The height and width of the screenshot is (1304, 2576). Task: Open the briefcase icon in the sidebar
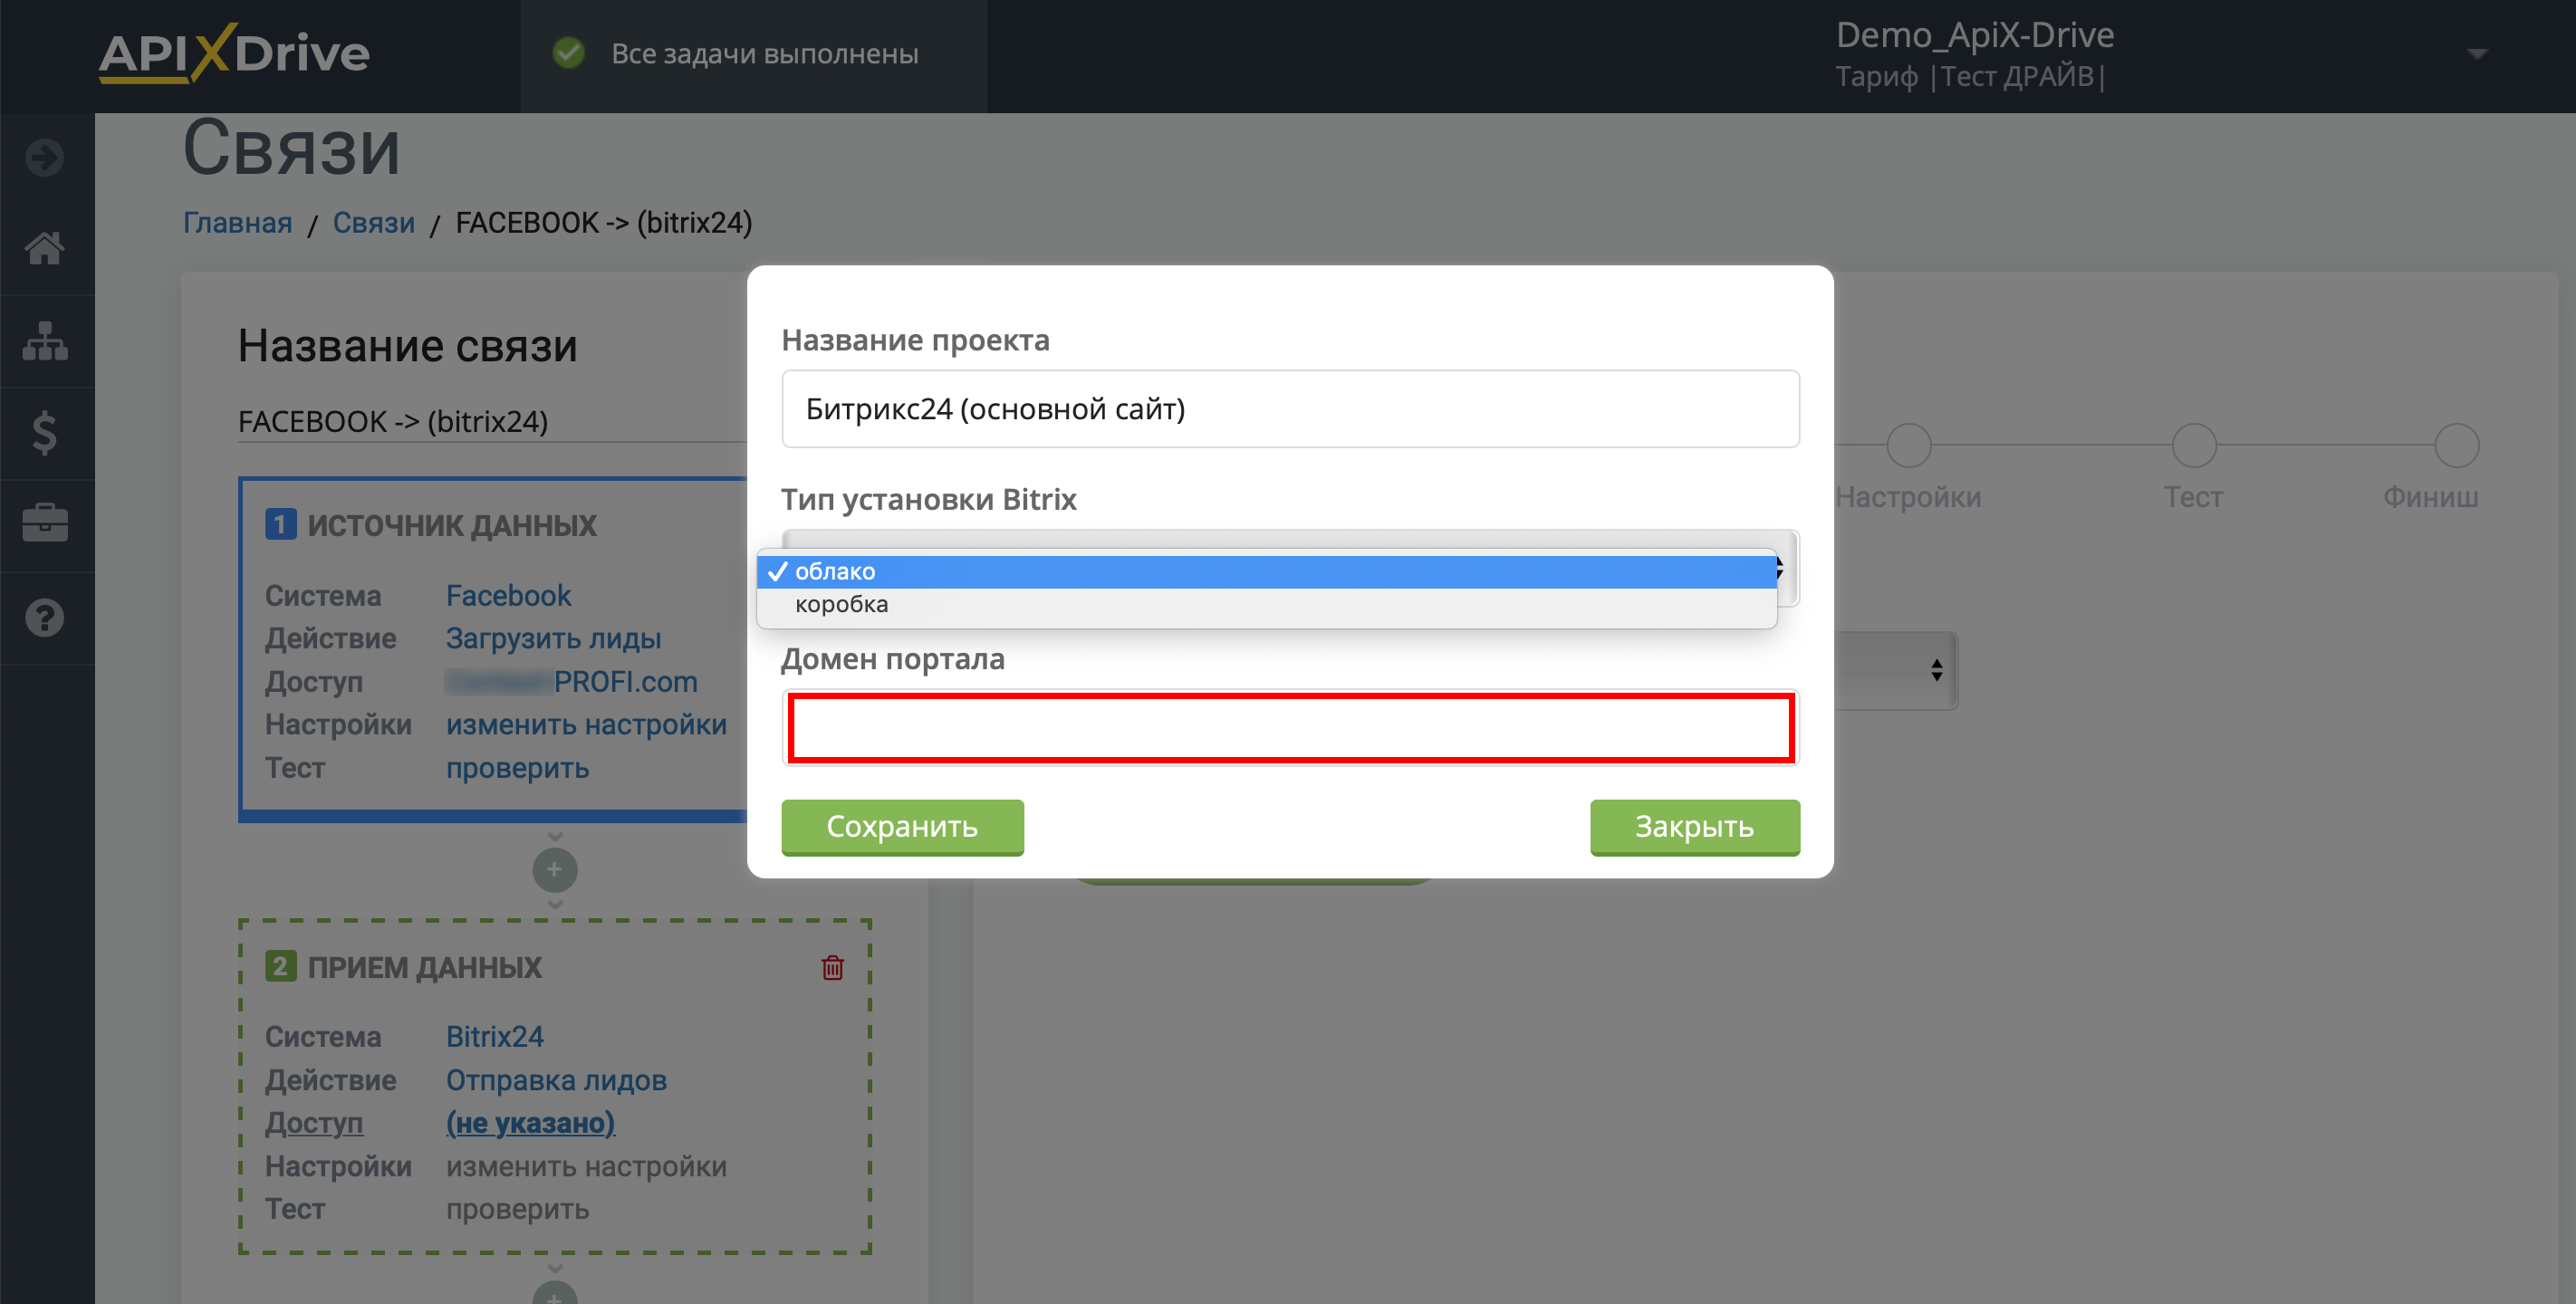45,523
